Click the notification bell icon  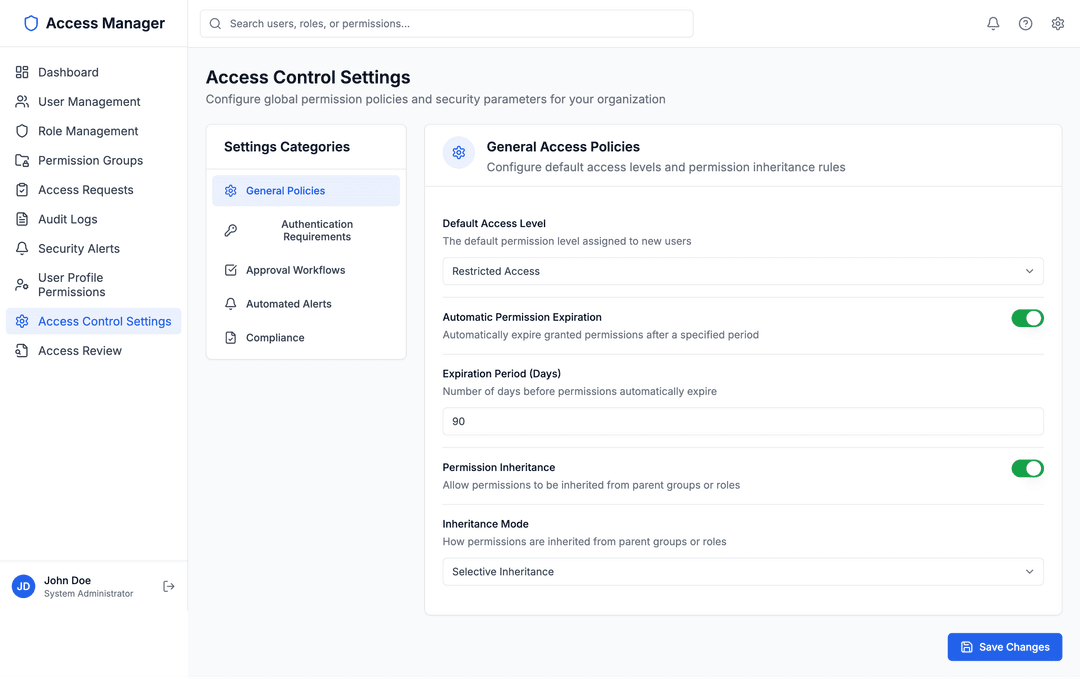point(993,22)
